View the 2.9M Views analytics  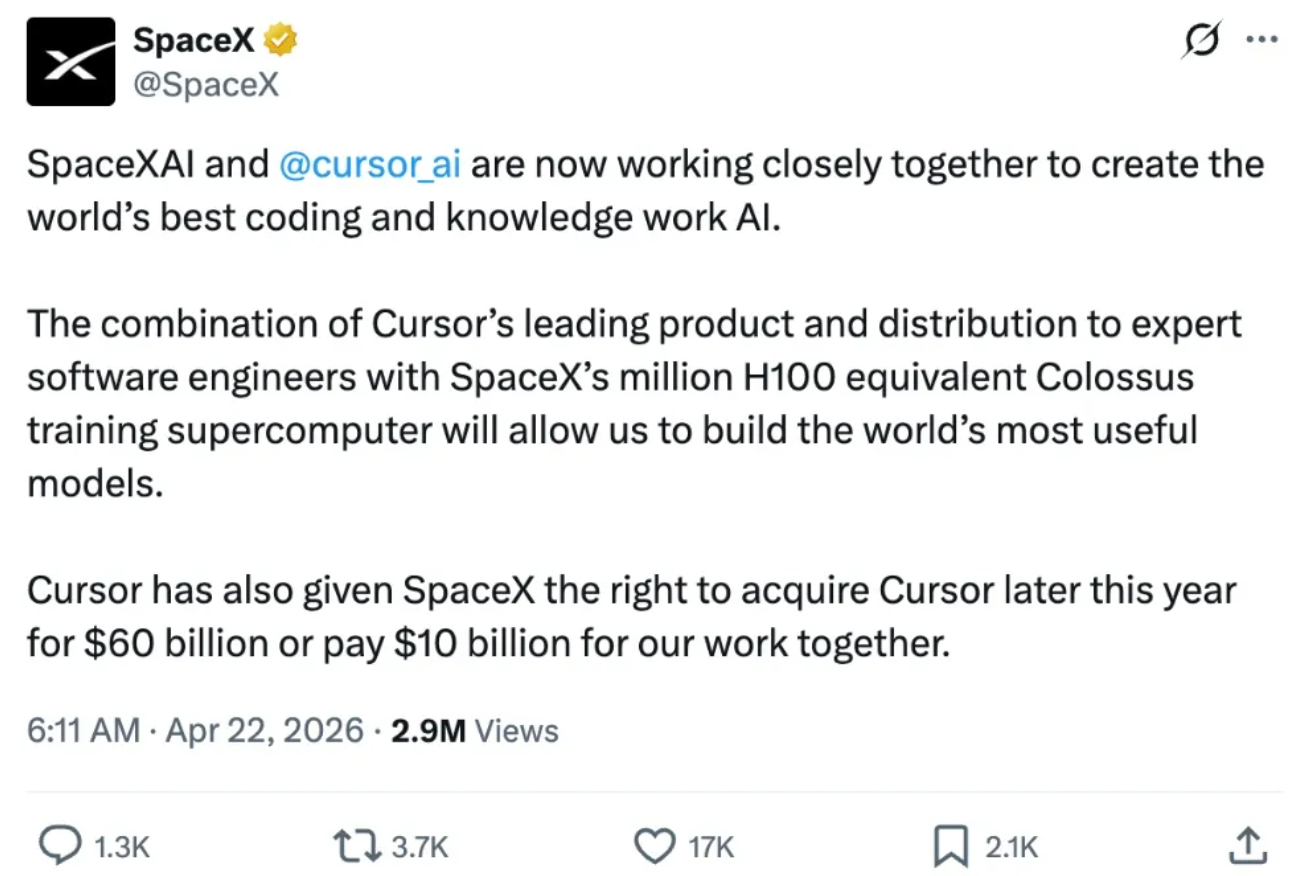[474, 730]
